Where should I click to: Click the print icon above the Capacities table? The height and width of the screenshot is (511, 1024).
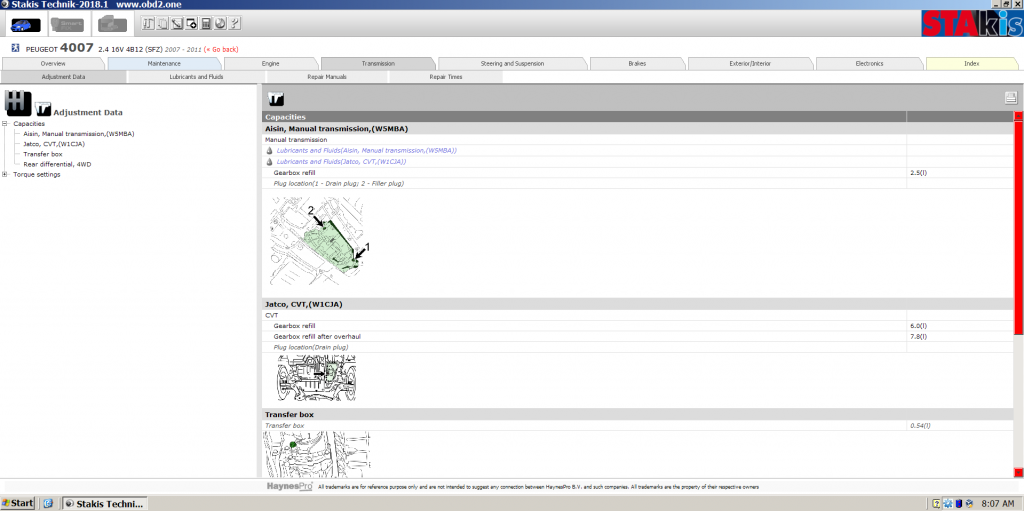[x=1011, y=97]
